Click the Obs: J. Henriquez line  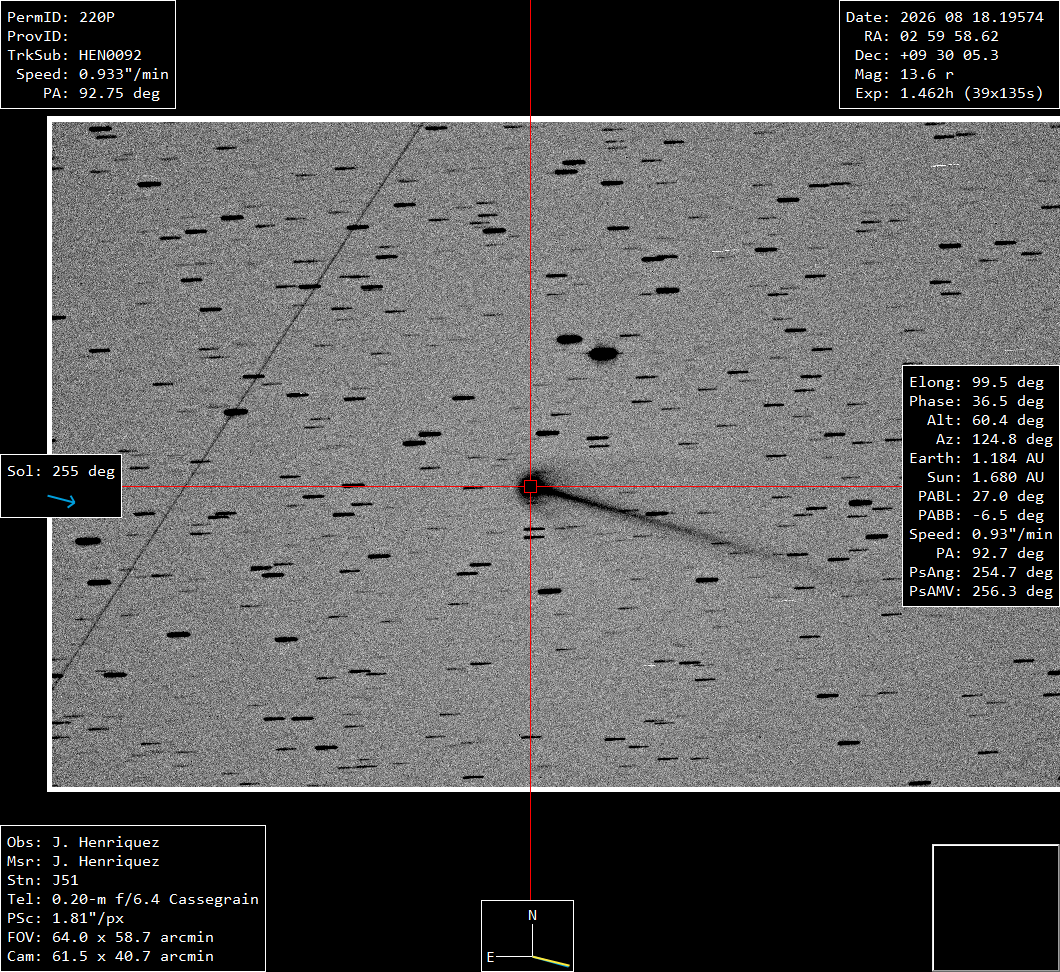pyautogui.click(x=83, y=842)
